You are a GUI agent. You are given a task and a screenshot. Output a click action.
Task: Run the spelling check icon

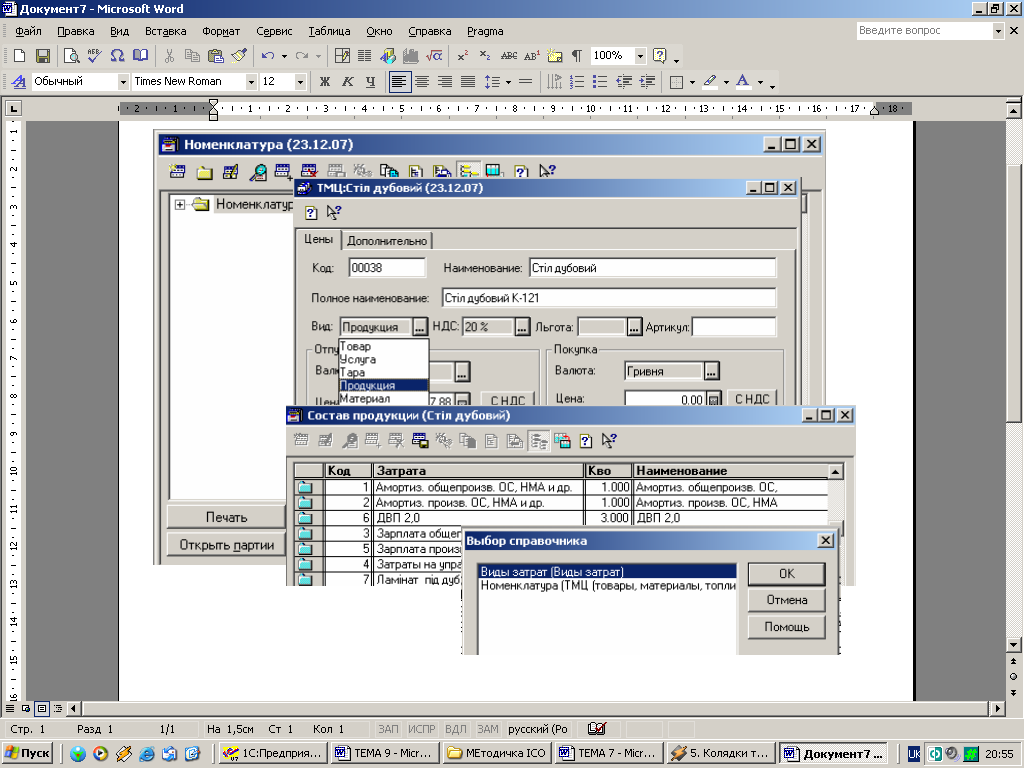pos(94,56)
